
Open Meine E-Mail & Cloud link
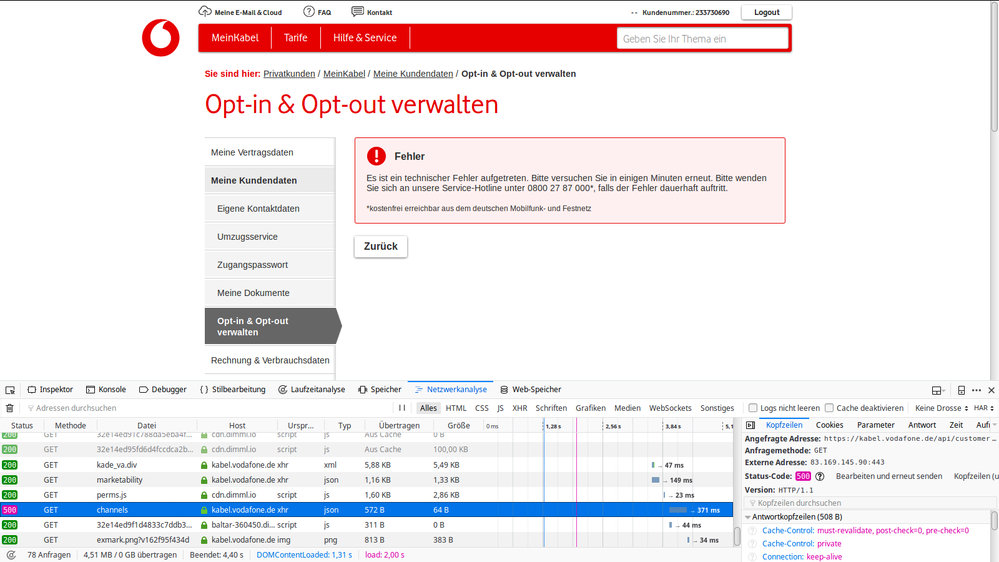240,12
